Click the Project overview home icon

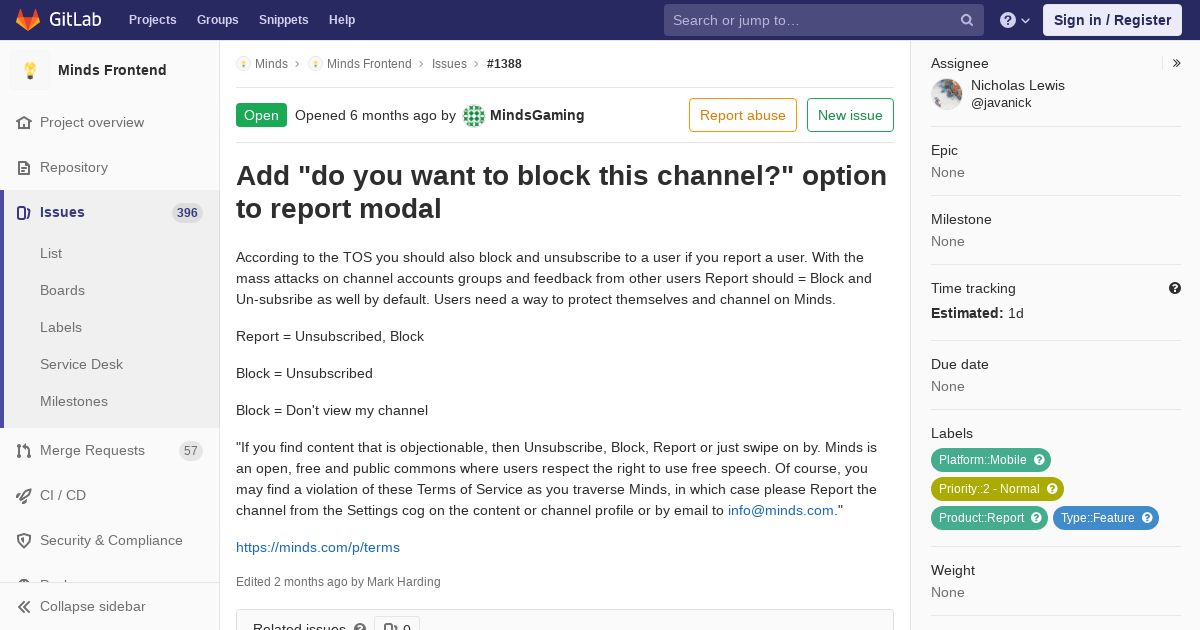pos(24,123)
